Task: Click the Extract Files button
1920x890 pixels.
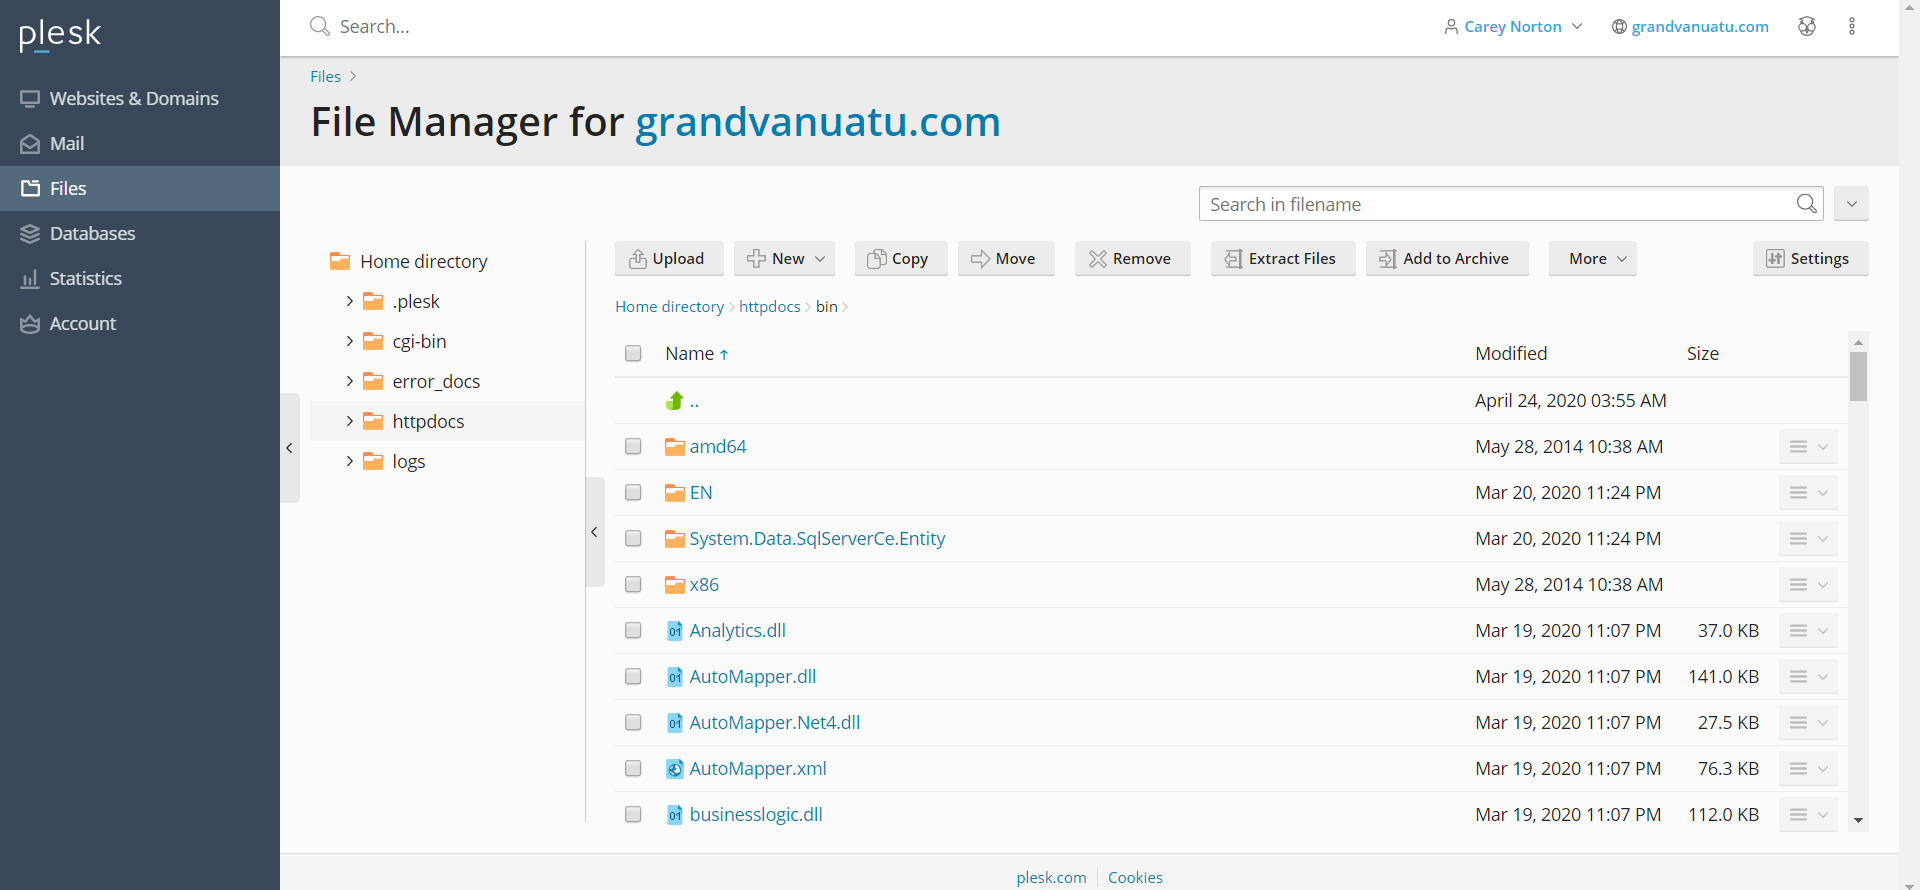Action: click(x=1281, y=258)
